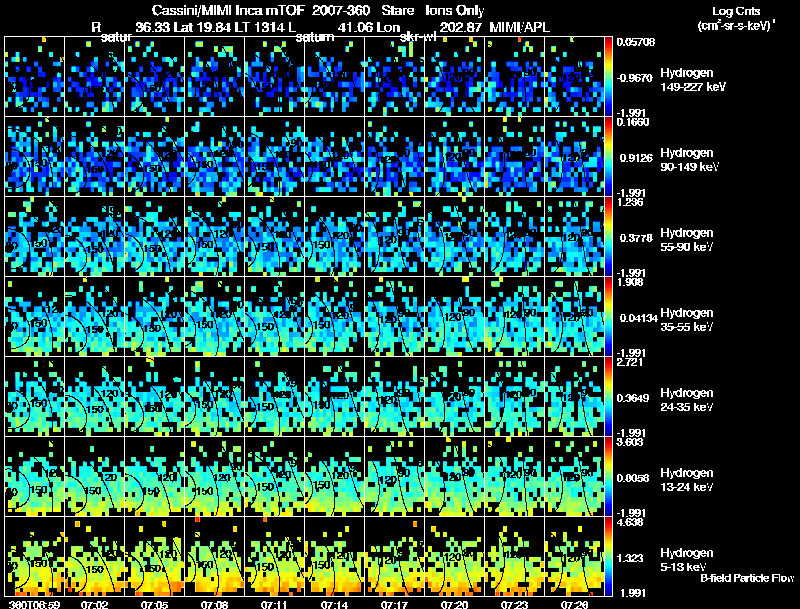The height and width of the screenshot is (609, 800).
Task: Click the '07:17' time axis label
Action: coord(394,604)
